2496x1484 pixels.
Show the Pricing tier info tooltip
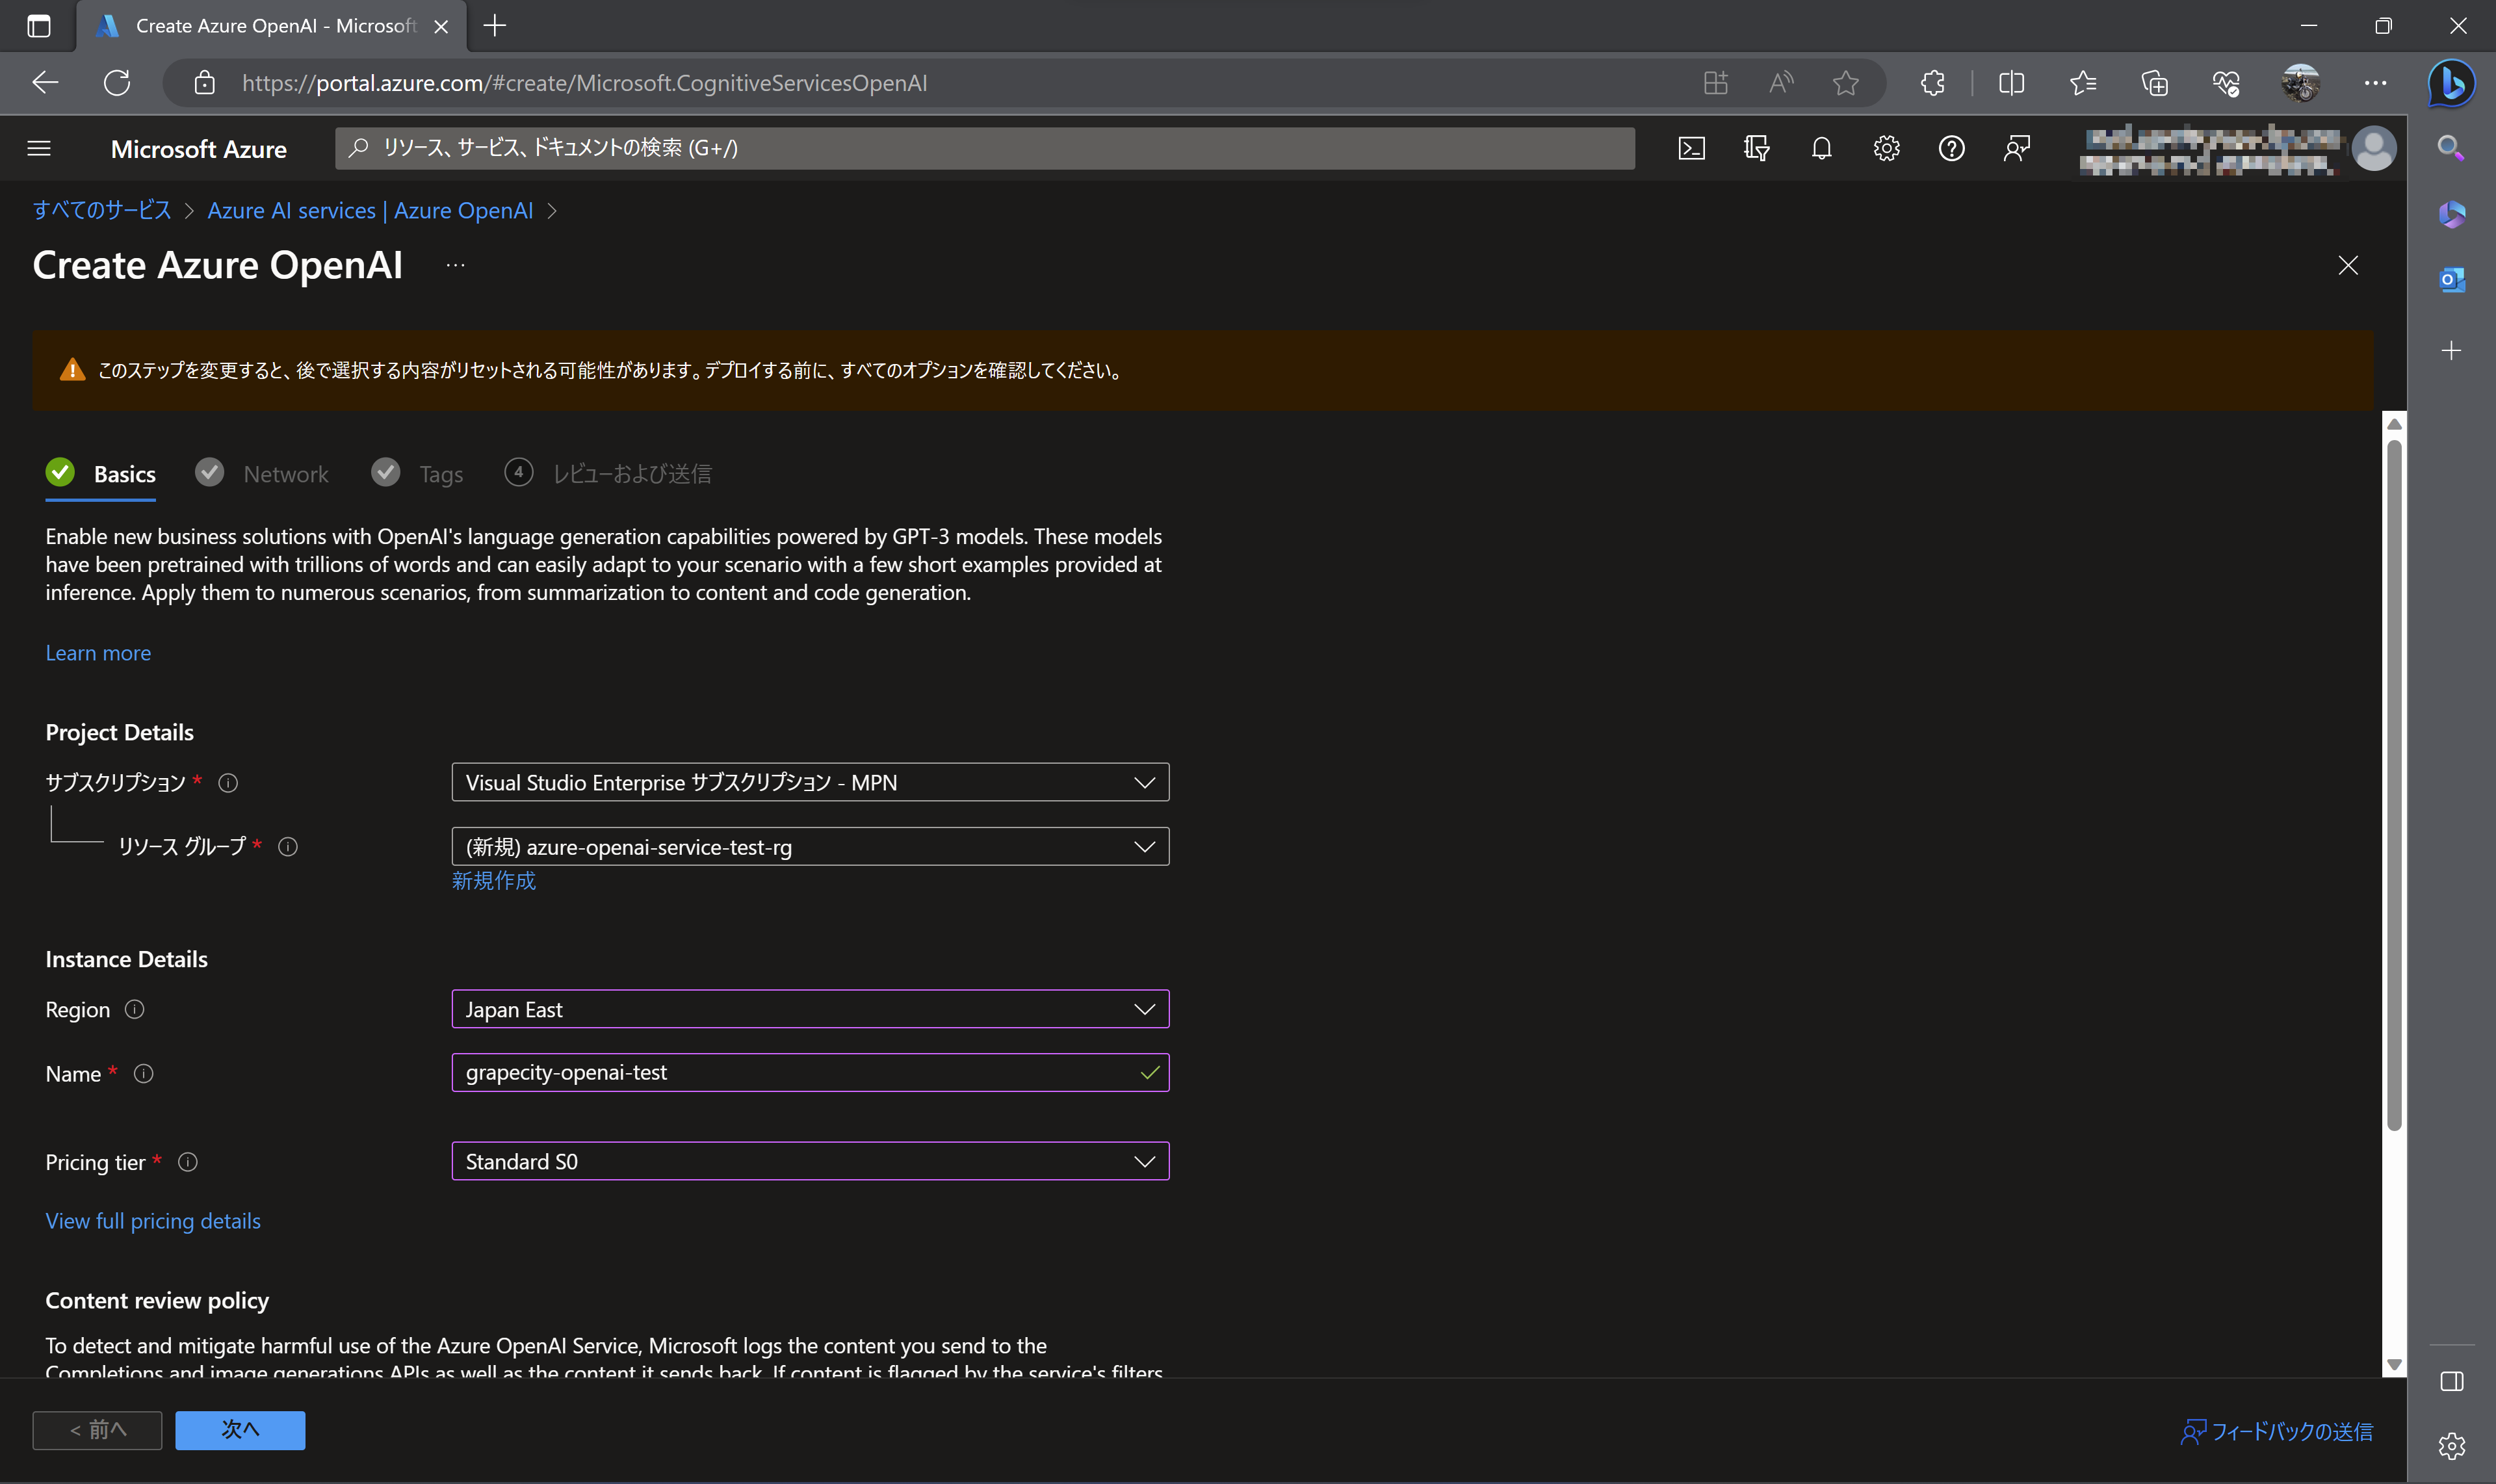tap(188, 1162)
